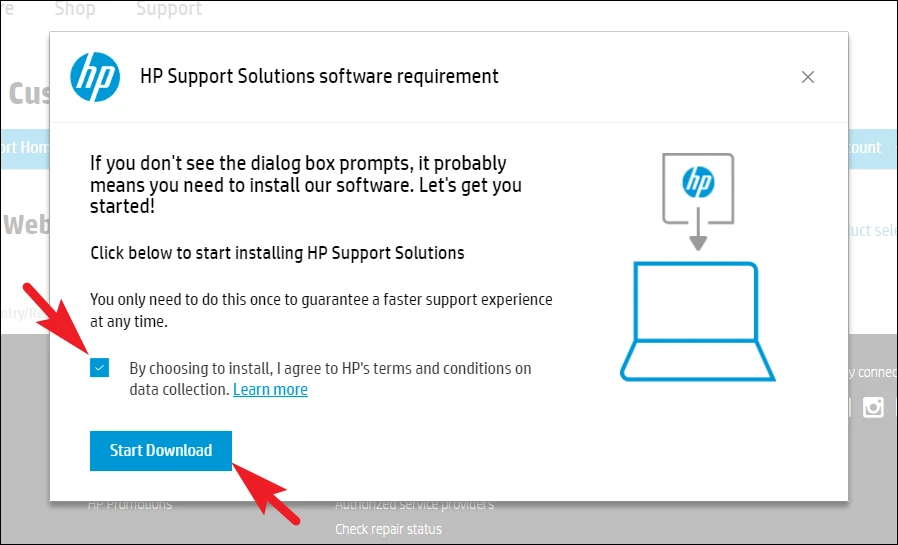Toggle the terms and conditions agreement checkbox

(99, 368)
